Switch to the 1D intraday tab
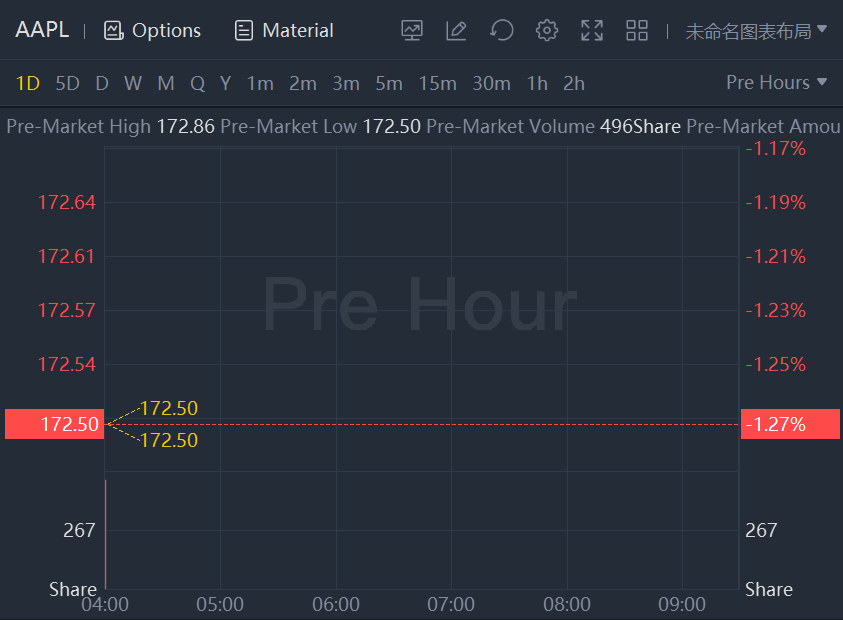 click(x=27, y=84)
